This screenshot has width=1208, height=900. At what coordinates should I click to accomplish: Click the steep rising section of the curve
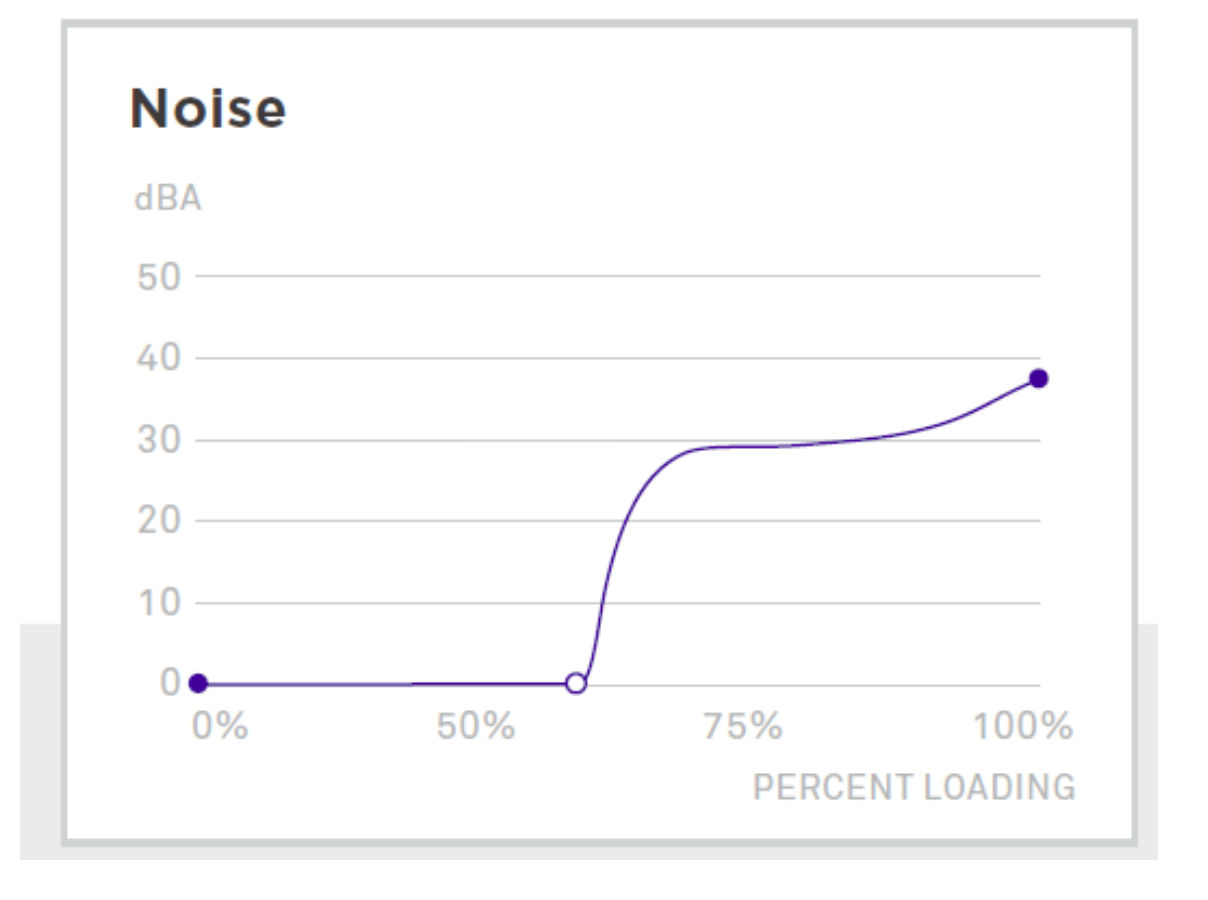(610, 560)
